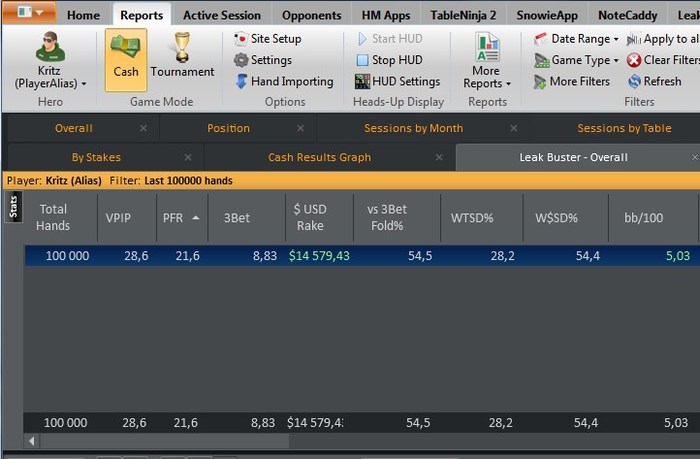The width and height of the screenshot is (700, 459).
Task: Open the Active Session ribbon tab
Action: pyautogui.click(x=222, y=15)
